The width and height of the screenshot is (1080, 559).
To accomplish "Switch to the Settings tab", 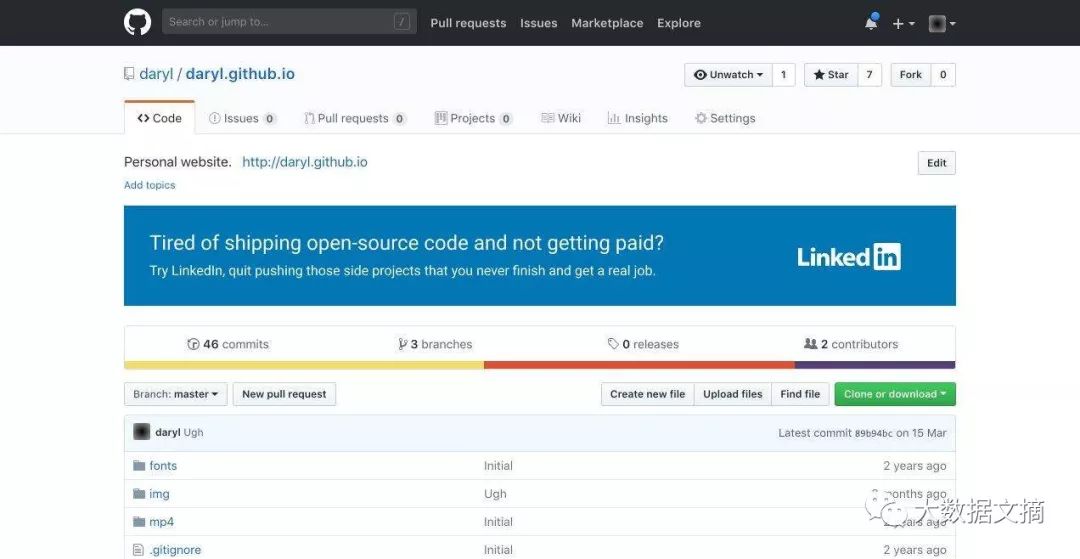I will [725, 118].
